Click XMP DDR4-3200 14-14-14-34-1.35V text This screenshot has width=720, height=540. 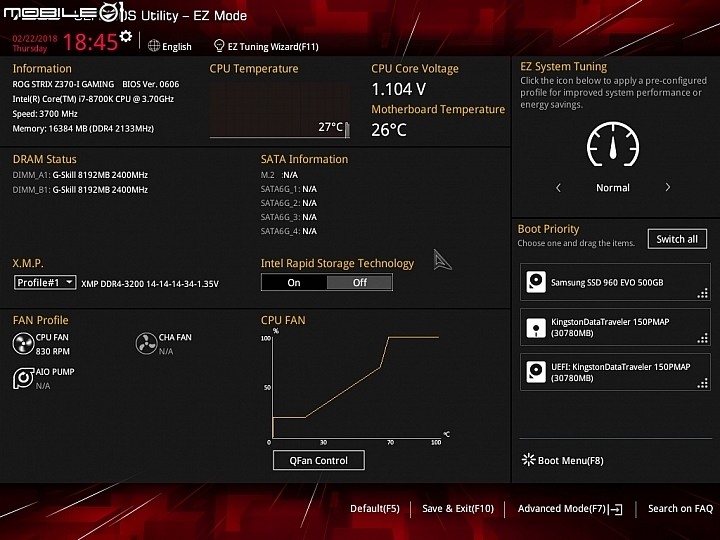point(150,284)
